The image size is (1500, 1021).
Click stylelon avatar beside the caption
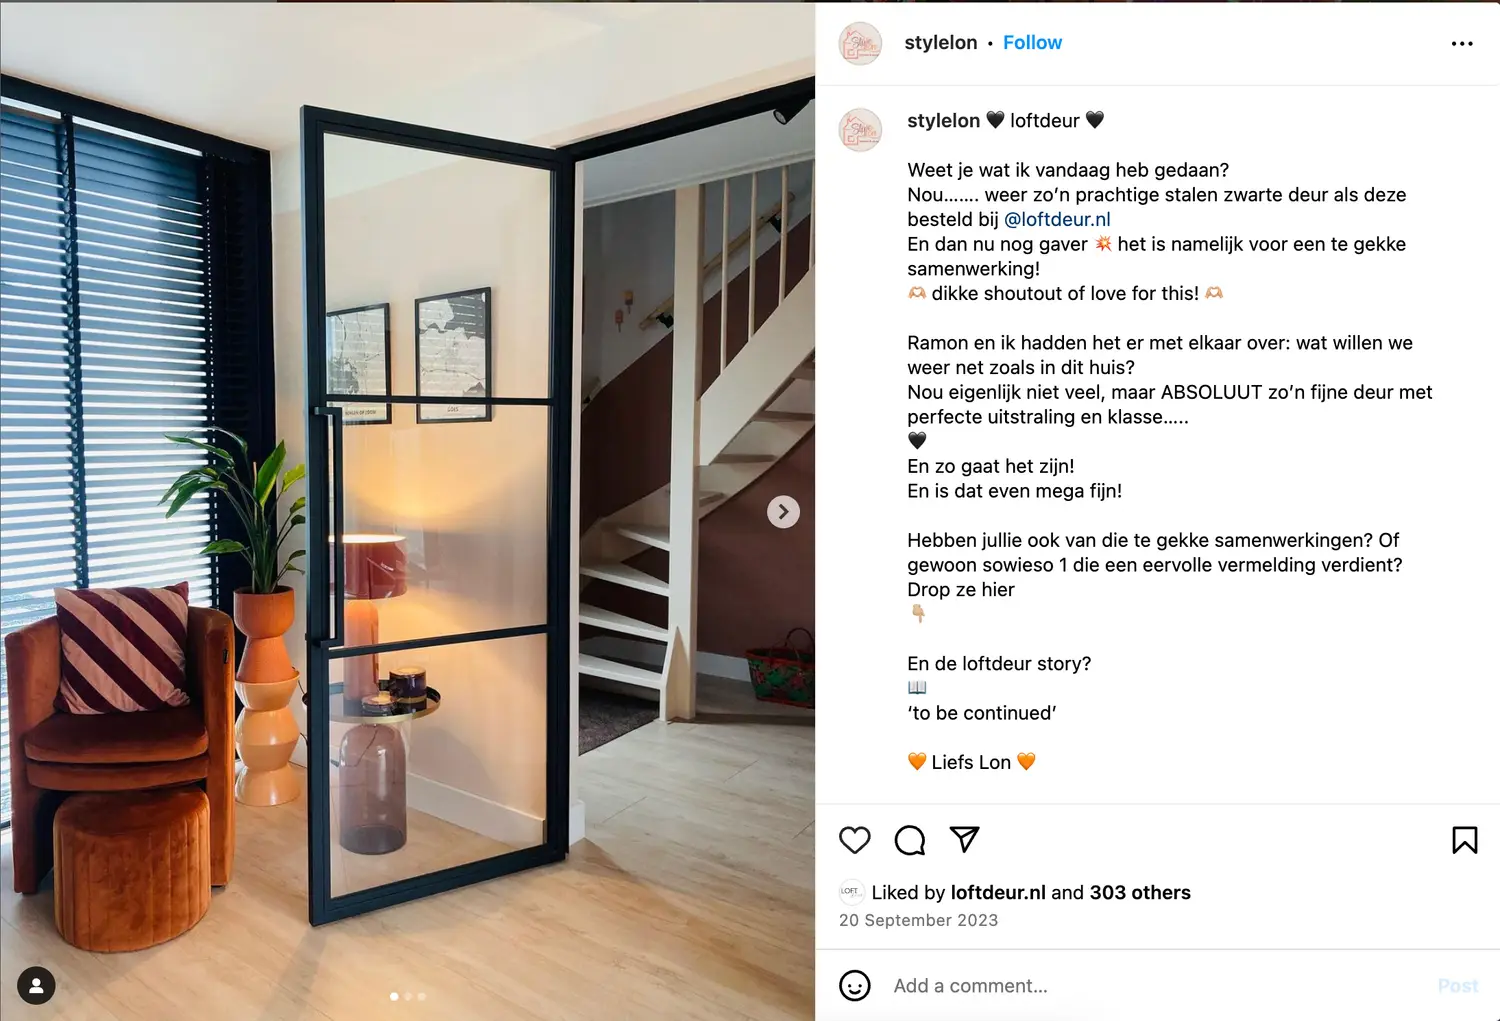pos(860,130)
